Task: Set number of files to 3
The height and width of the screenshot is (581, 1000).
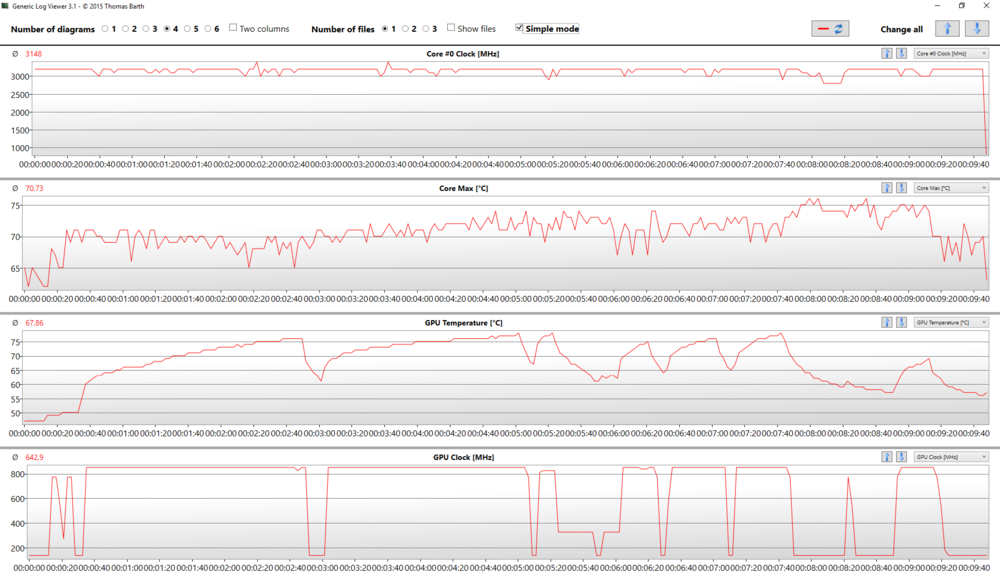Action: tap(424, 29)
